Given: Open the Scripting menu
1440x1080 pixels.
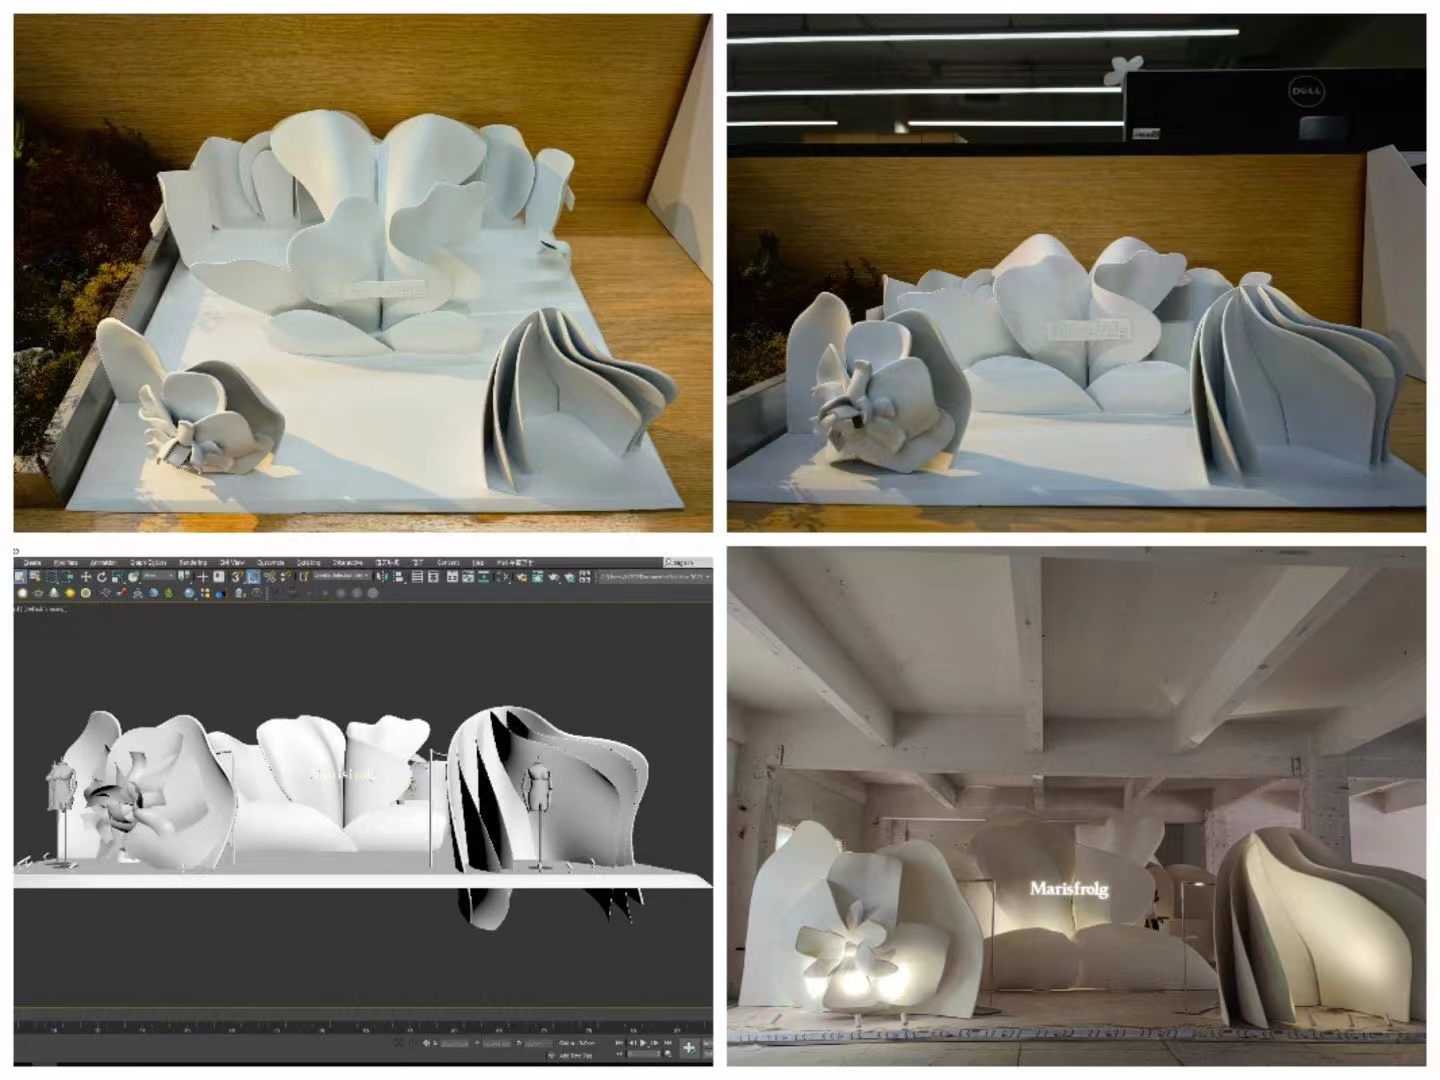Looking at the screenshot, I should (x=308, y=562).
